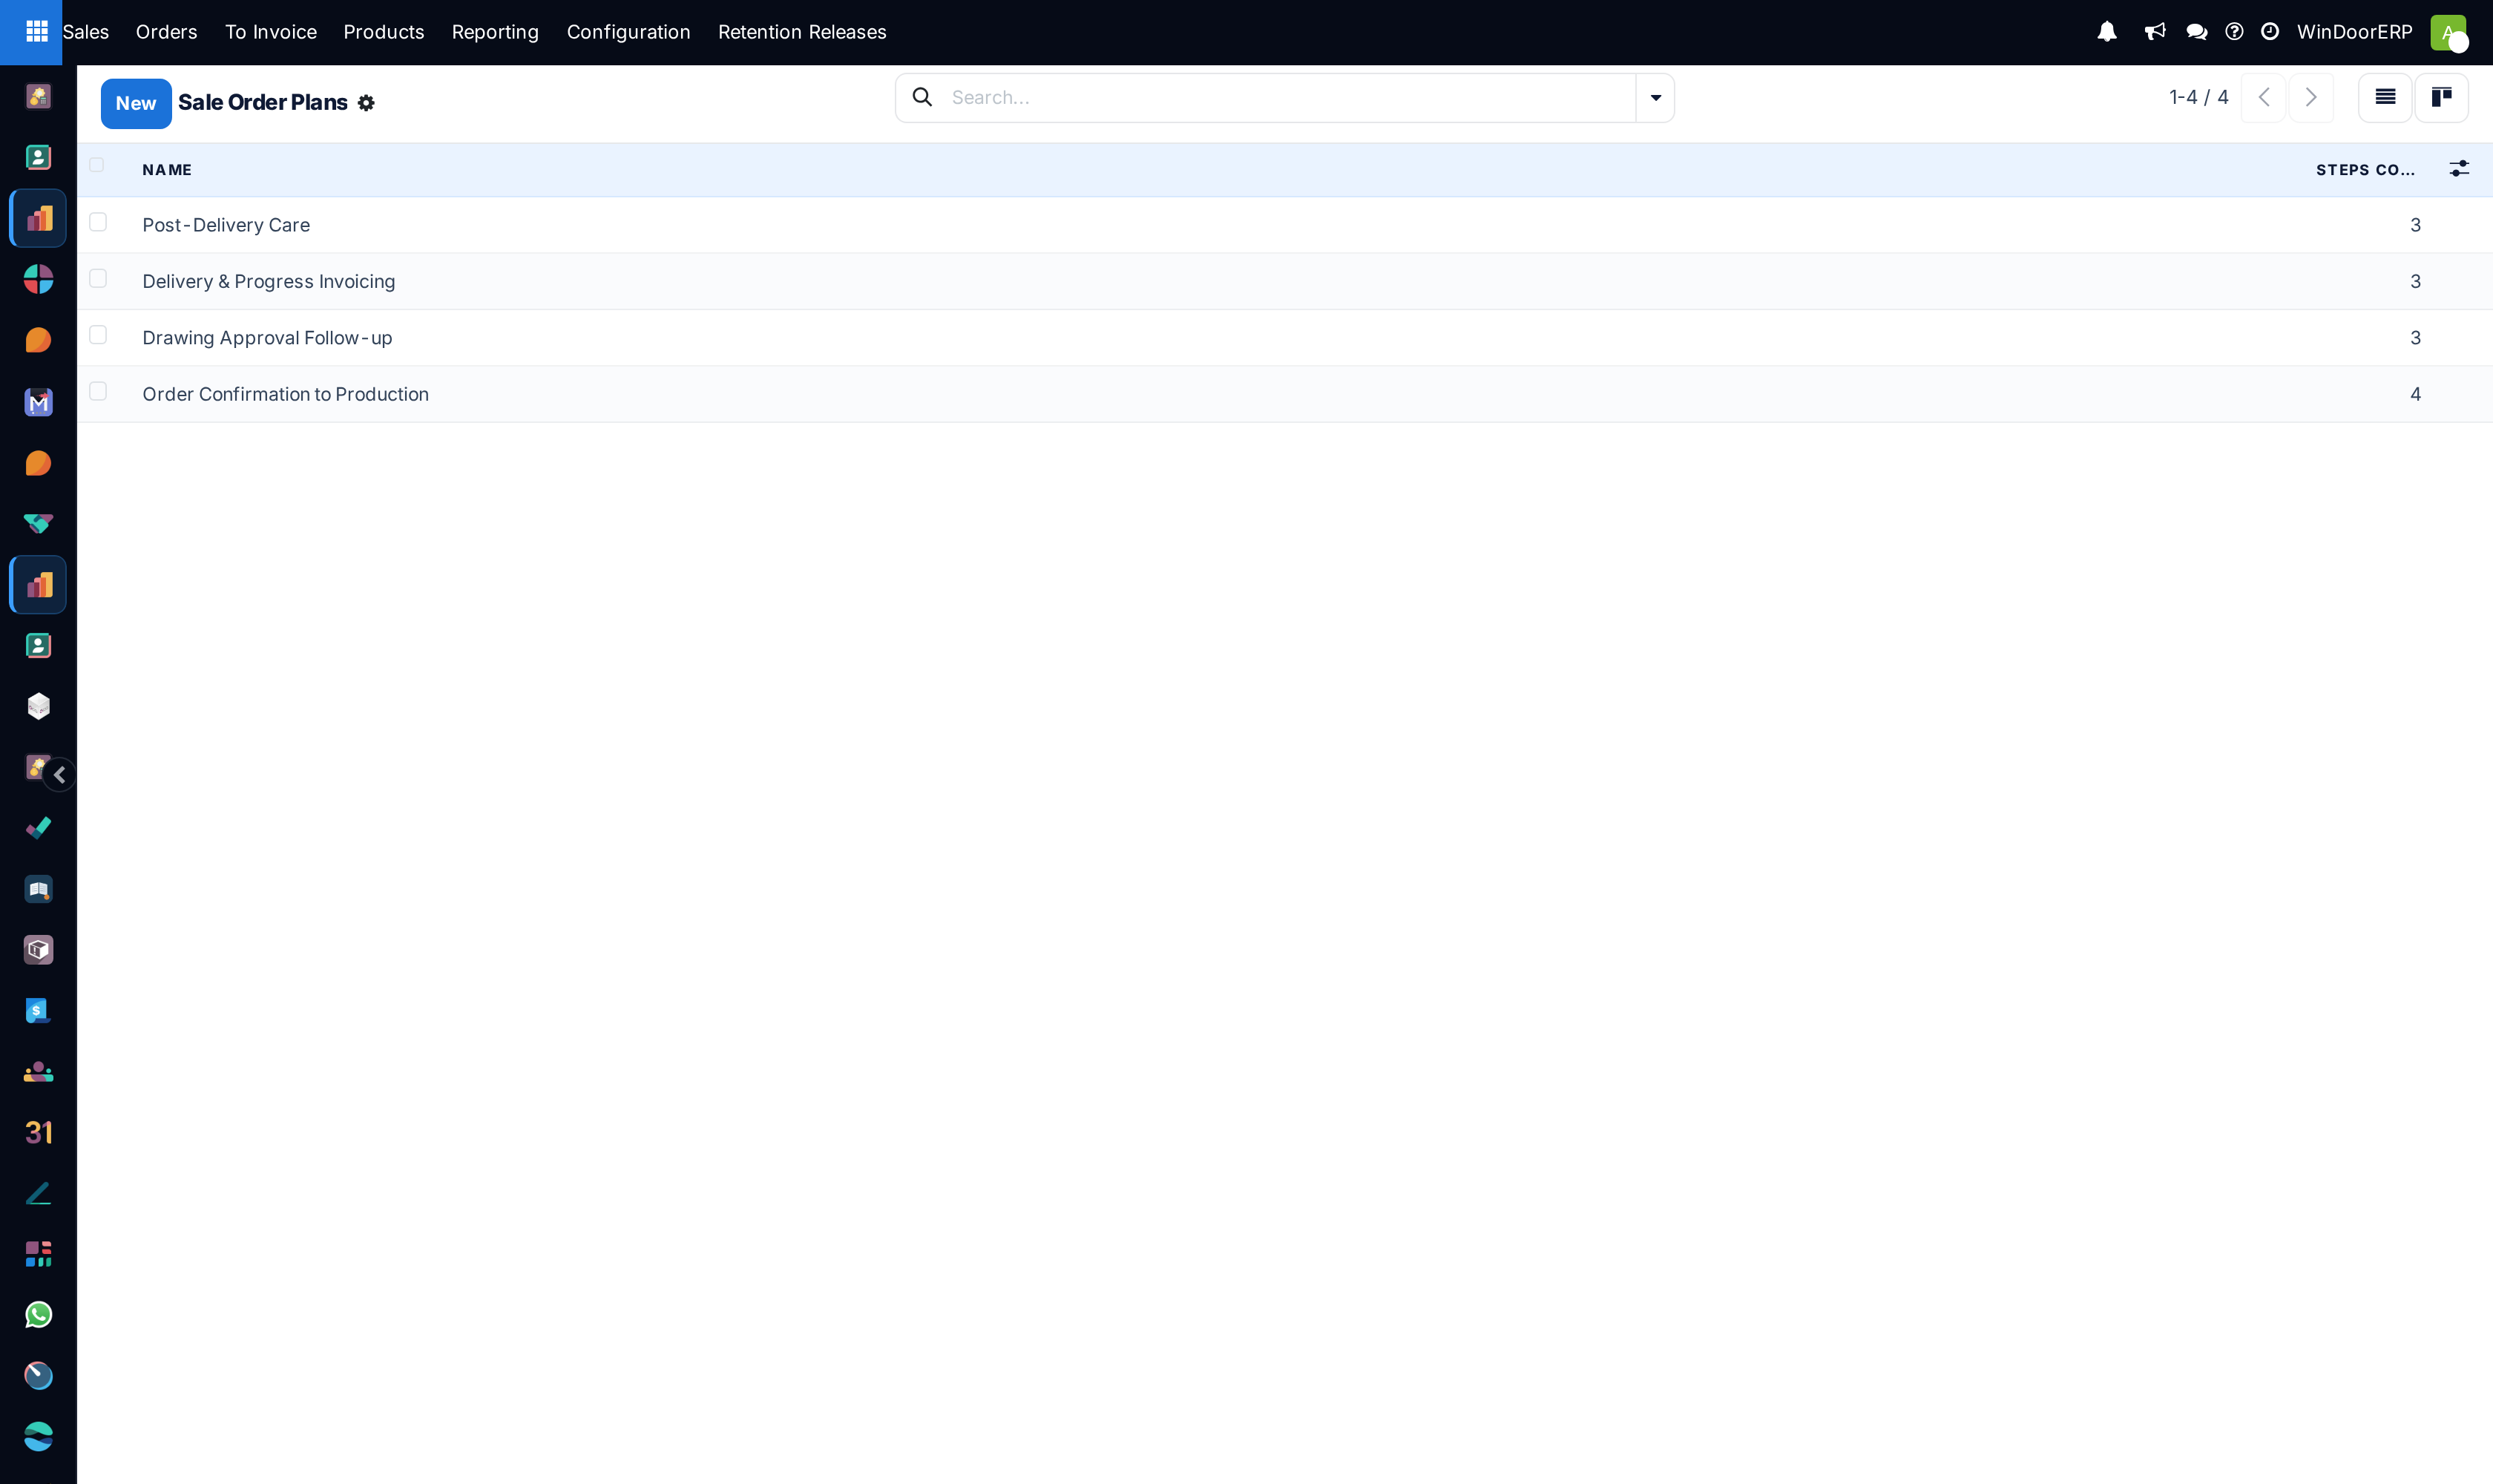Sort by the NAME column header

pos(167,170)
